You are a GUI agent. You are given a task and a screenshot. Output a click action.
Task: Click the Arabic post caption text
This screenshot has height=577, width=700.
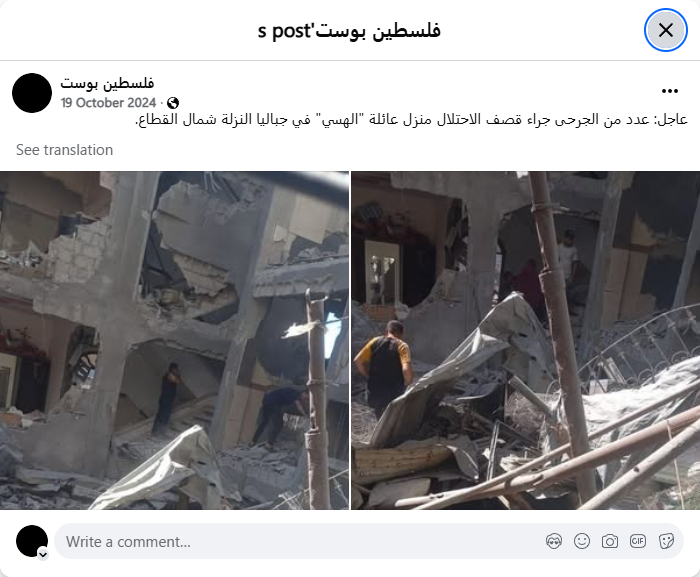[x=411, y=120]
